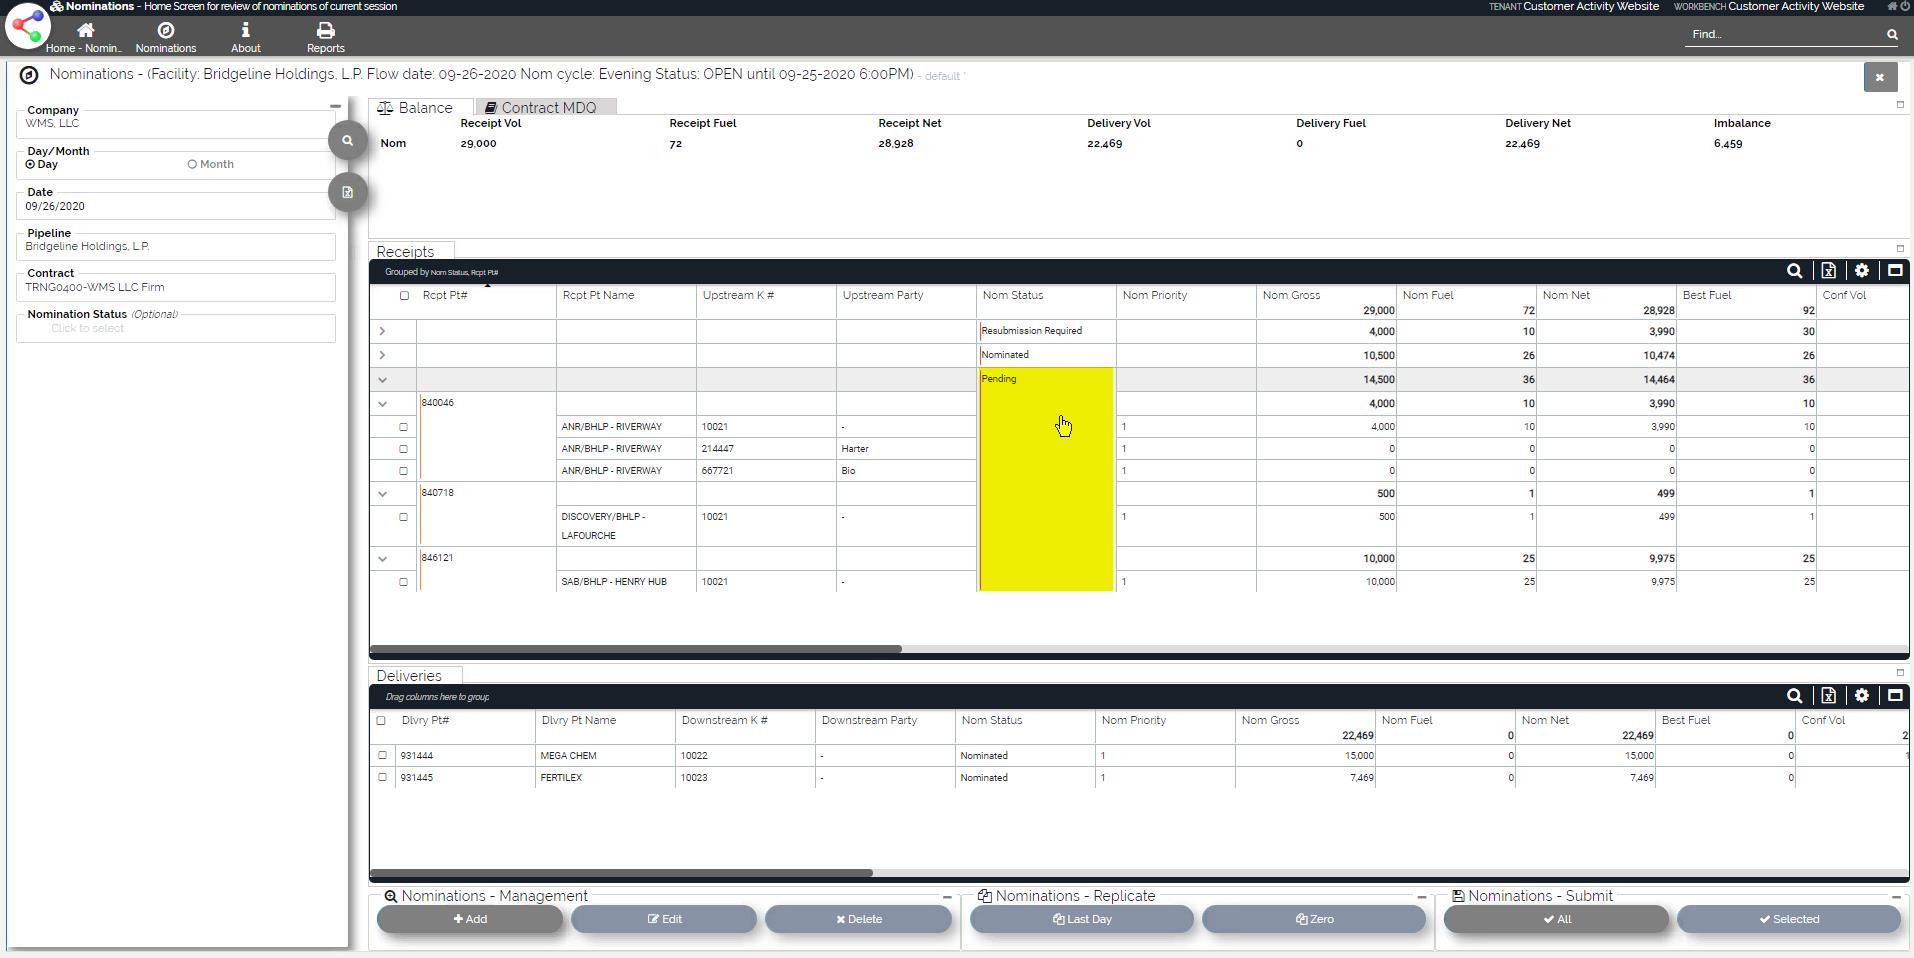1914x958 pixels.
Task: Click the round search button beside Company
Action: 347,141
